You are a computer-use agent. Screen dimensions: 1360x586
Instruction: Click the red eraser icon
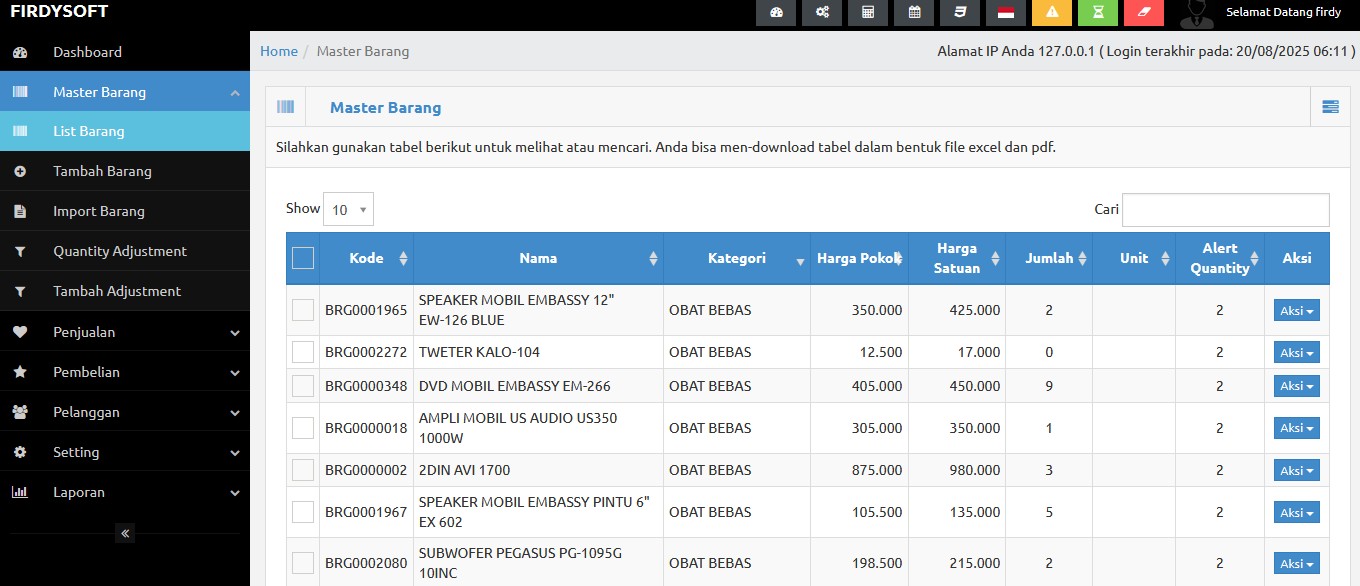(1144, 13)
